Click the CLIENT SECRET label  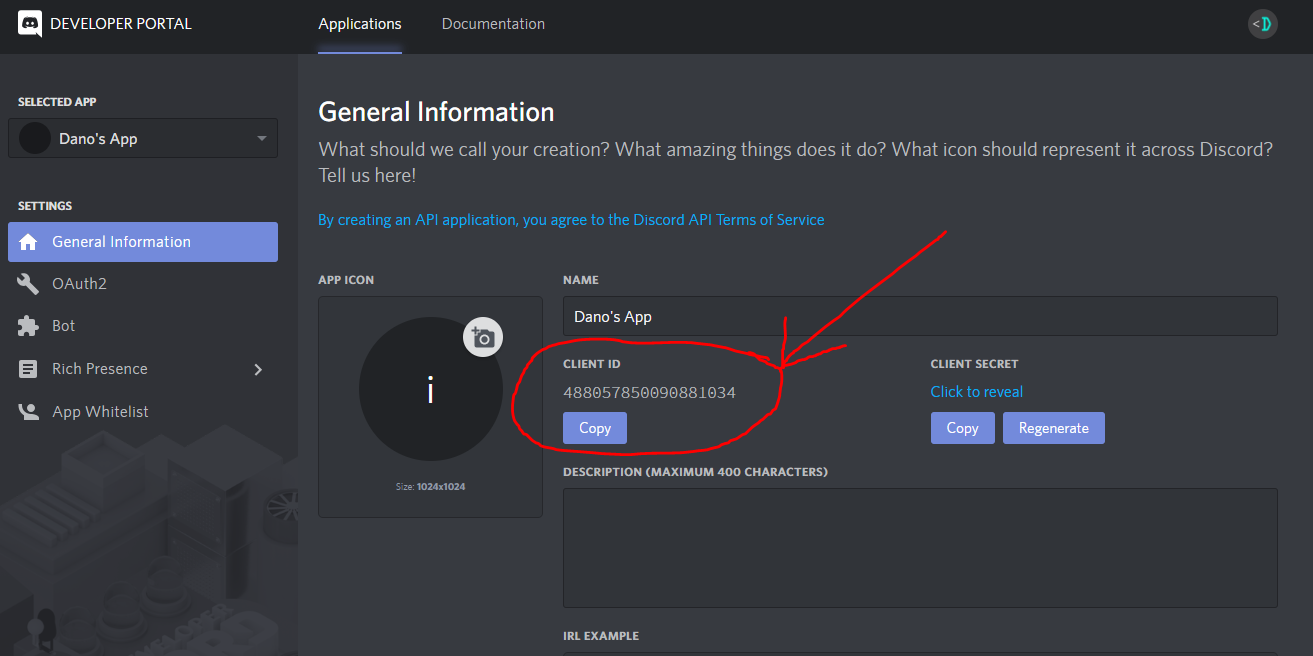coord(974,364)
